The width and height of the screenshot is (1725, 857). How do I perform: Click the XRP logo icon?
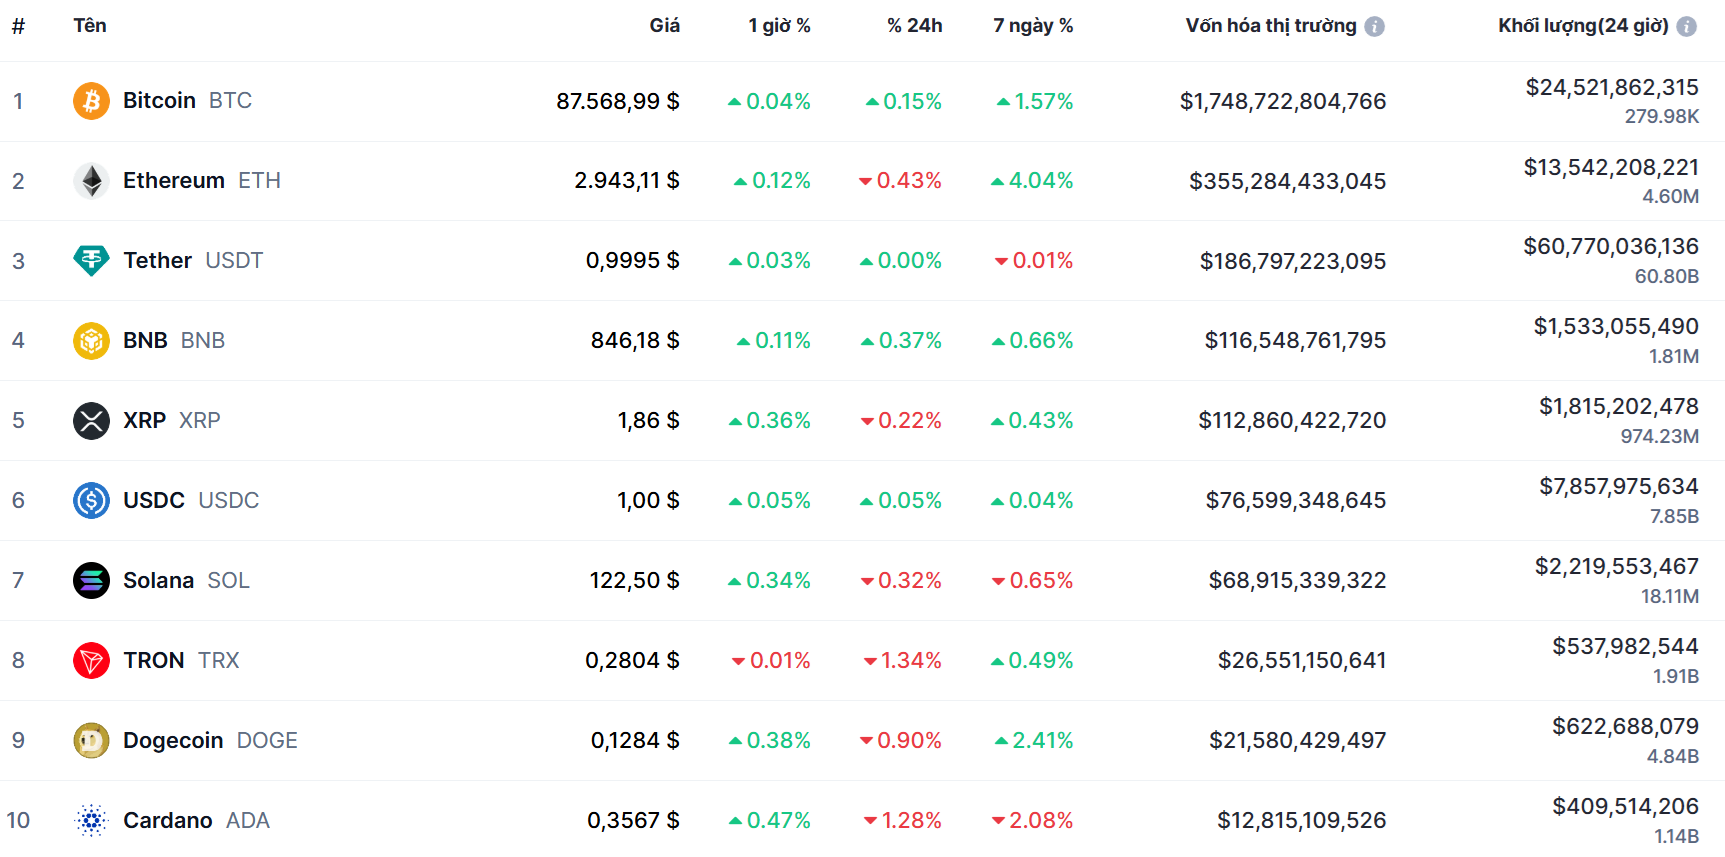point(91,421)
